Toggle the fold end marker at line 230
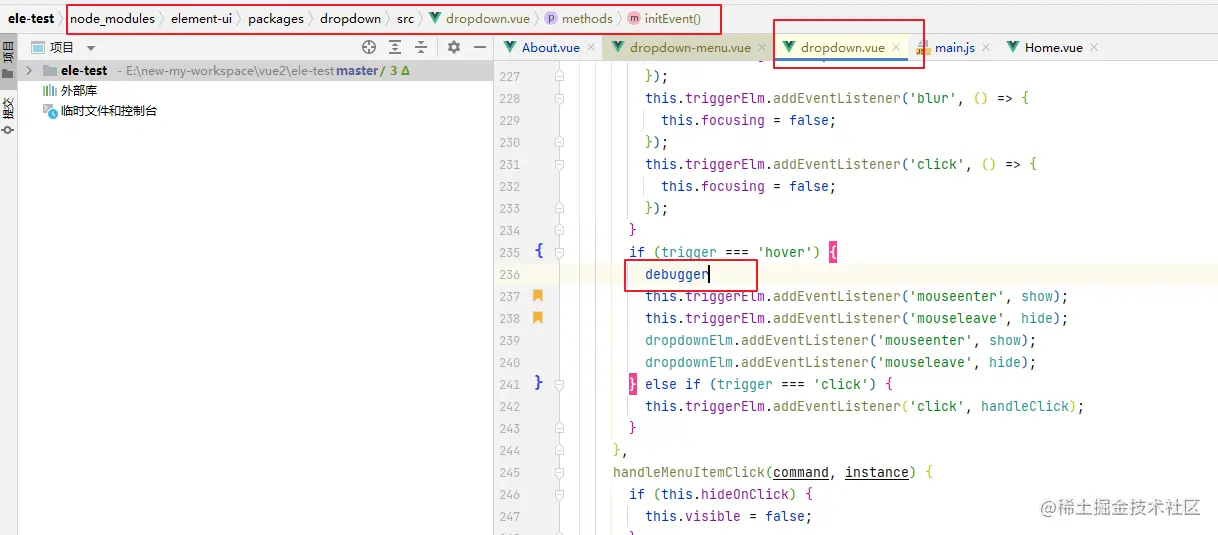The image size is (1218, 535). [559, 142]
